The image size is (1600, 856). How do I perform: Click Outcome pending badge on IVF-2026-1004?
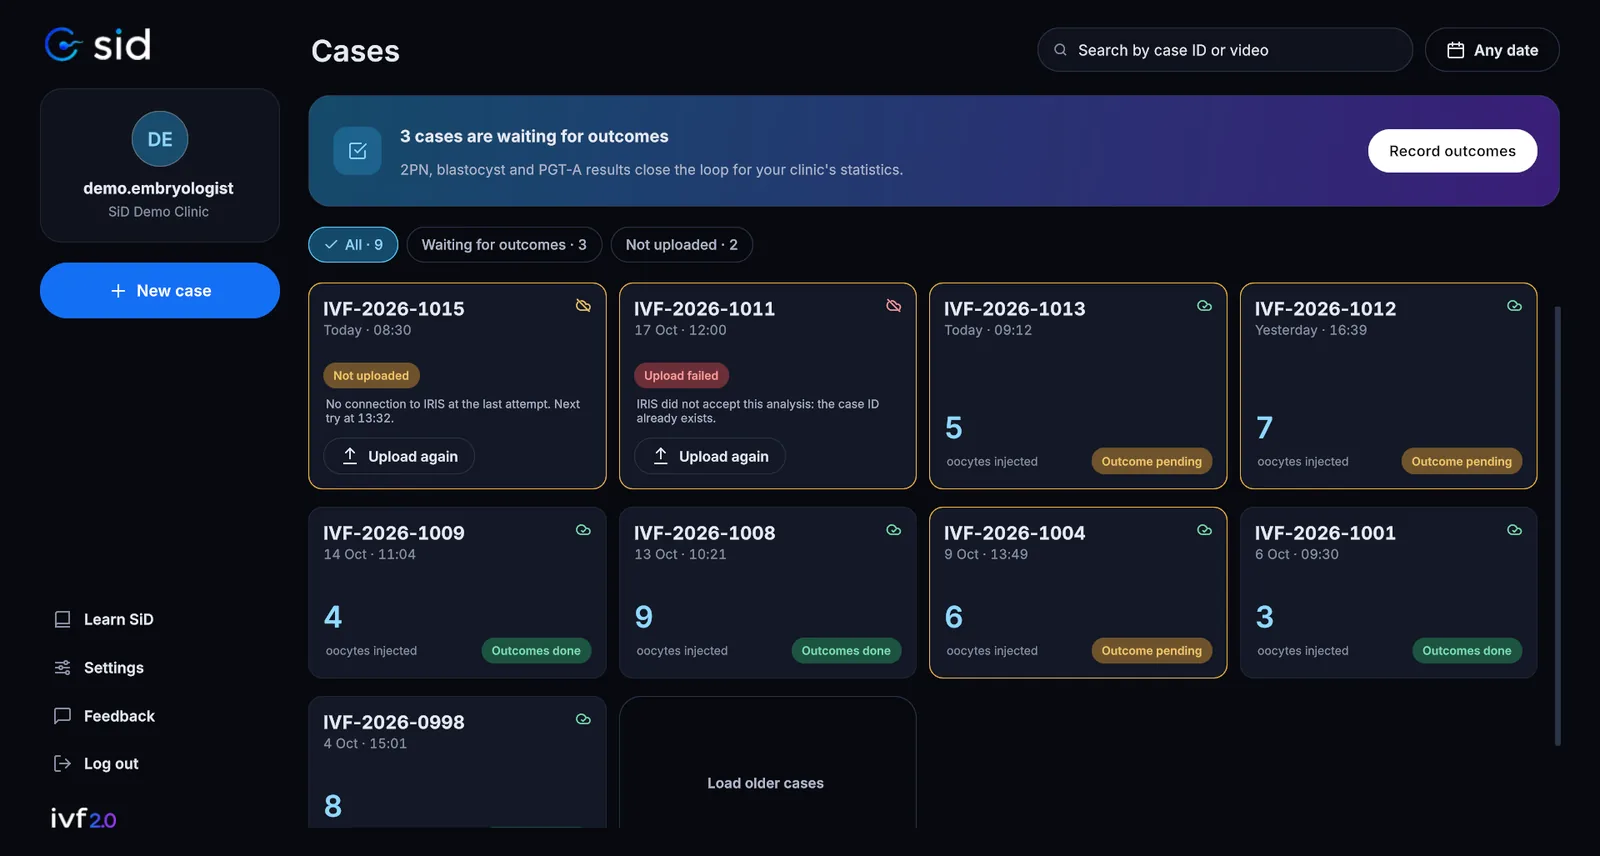tap(1152, 651)
